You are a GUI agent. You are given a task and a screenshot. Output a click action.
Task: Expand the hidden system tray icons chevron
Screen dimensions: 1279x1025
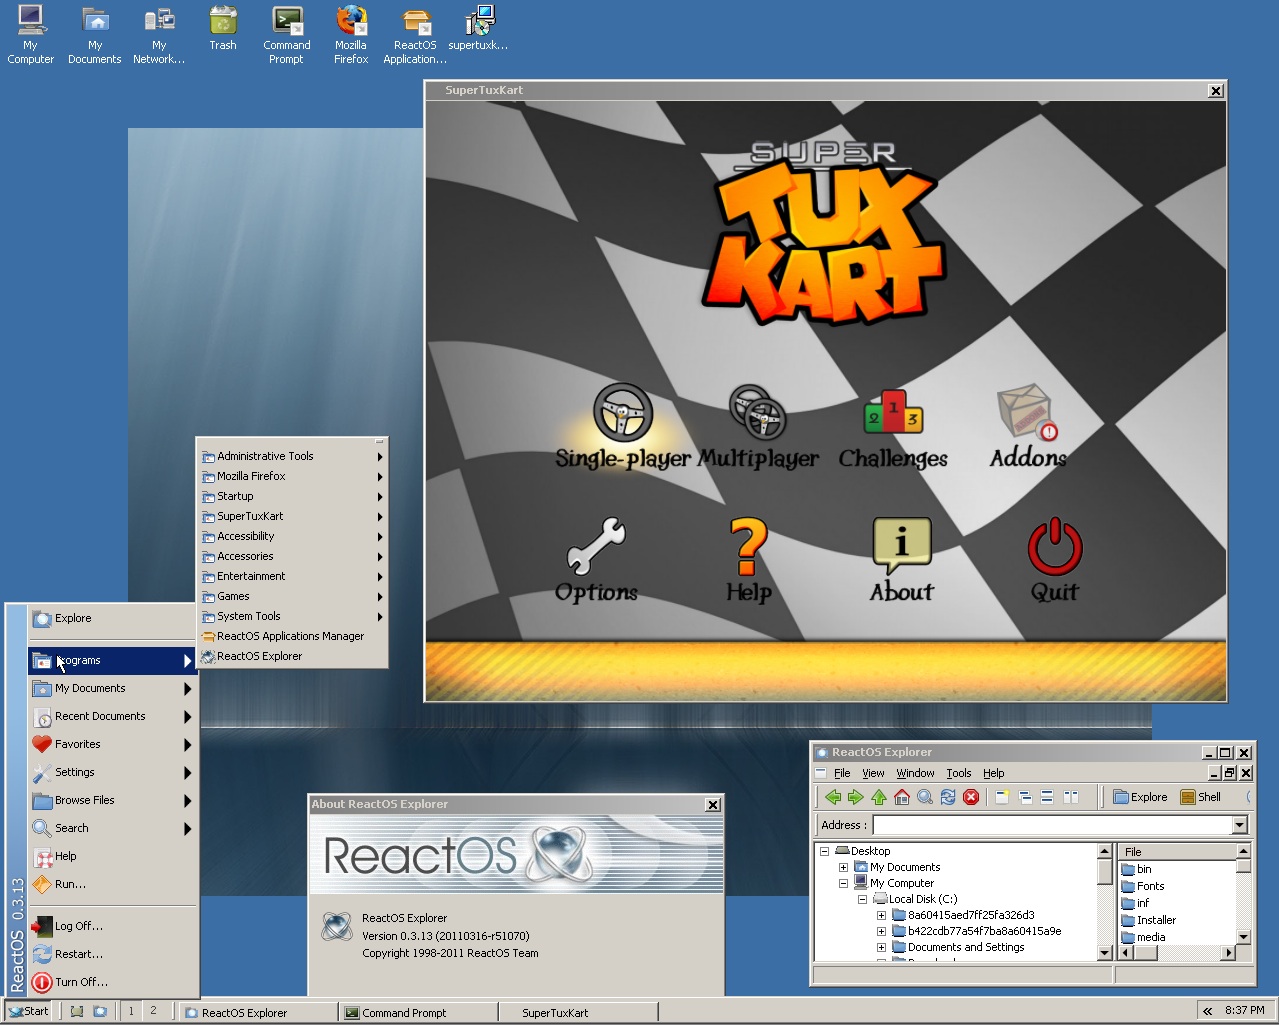(1207, 1011)
